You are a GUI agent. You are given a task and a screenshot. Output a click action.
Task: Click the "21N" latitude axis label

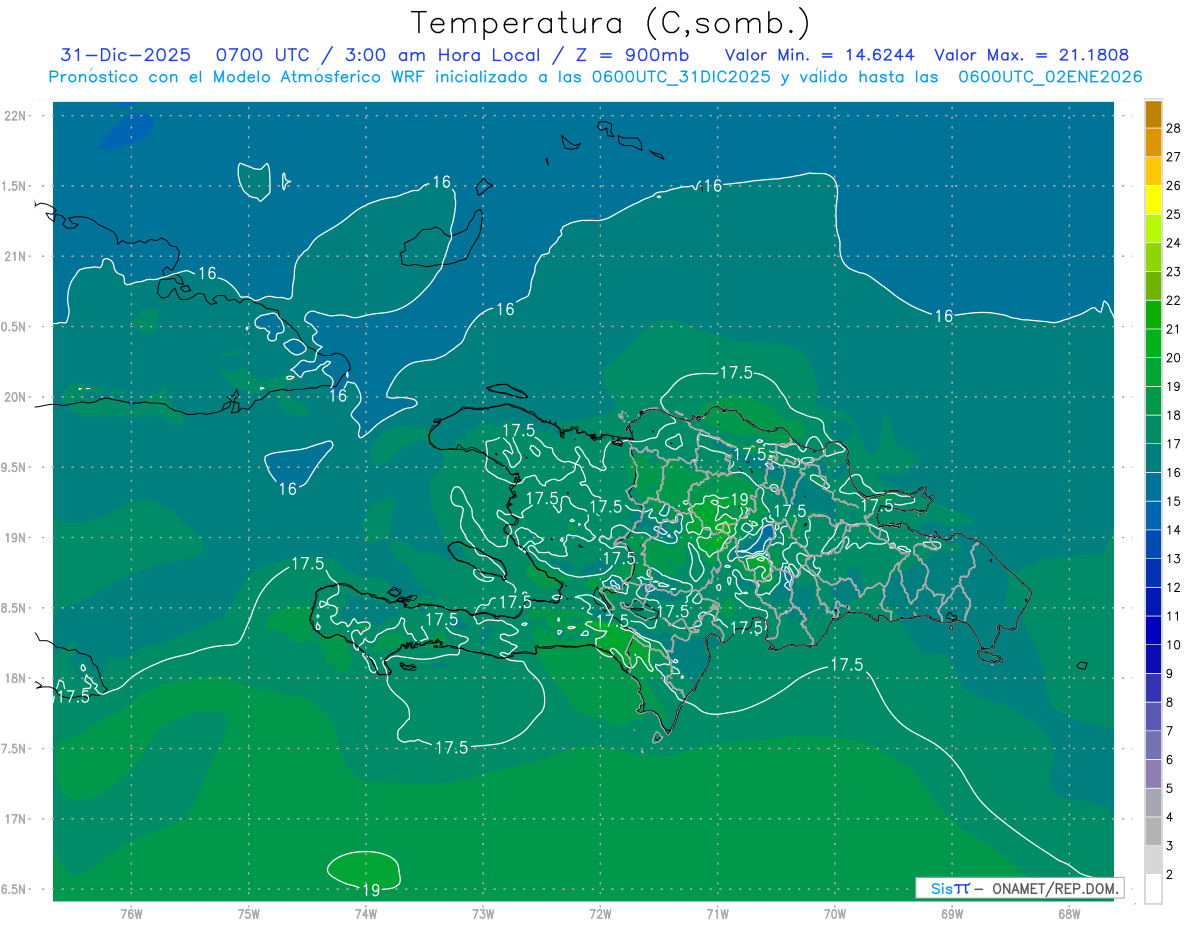(x=16, y=256)
